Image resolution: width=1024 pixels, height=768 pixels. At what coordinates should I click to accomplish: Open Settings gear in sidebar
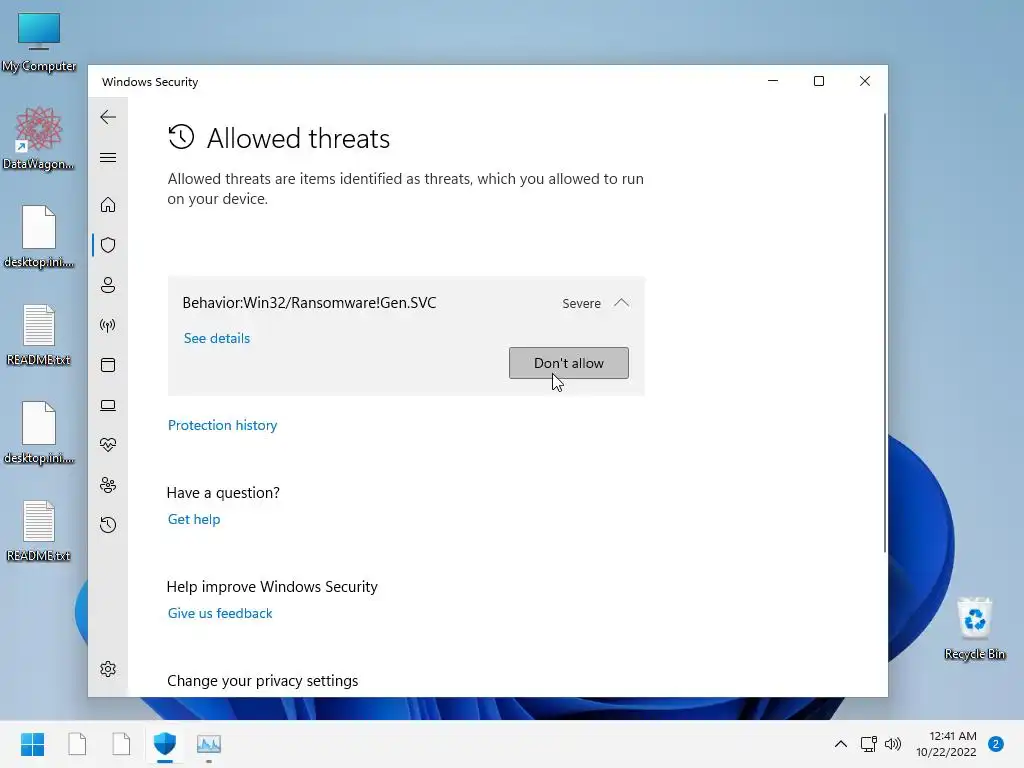[x=108, y=669]
